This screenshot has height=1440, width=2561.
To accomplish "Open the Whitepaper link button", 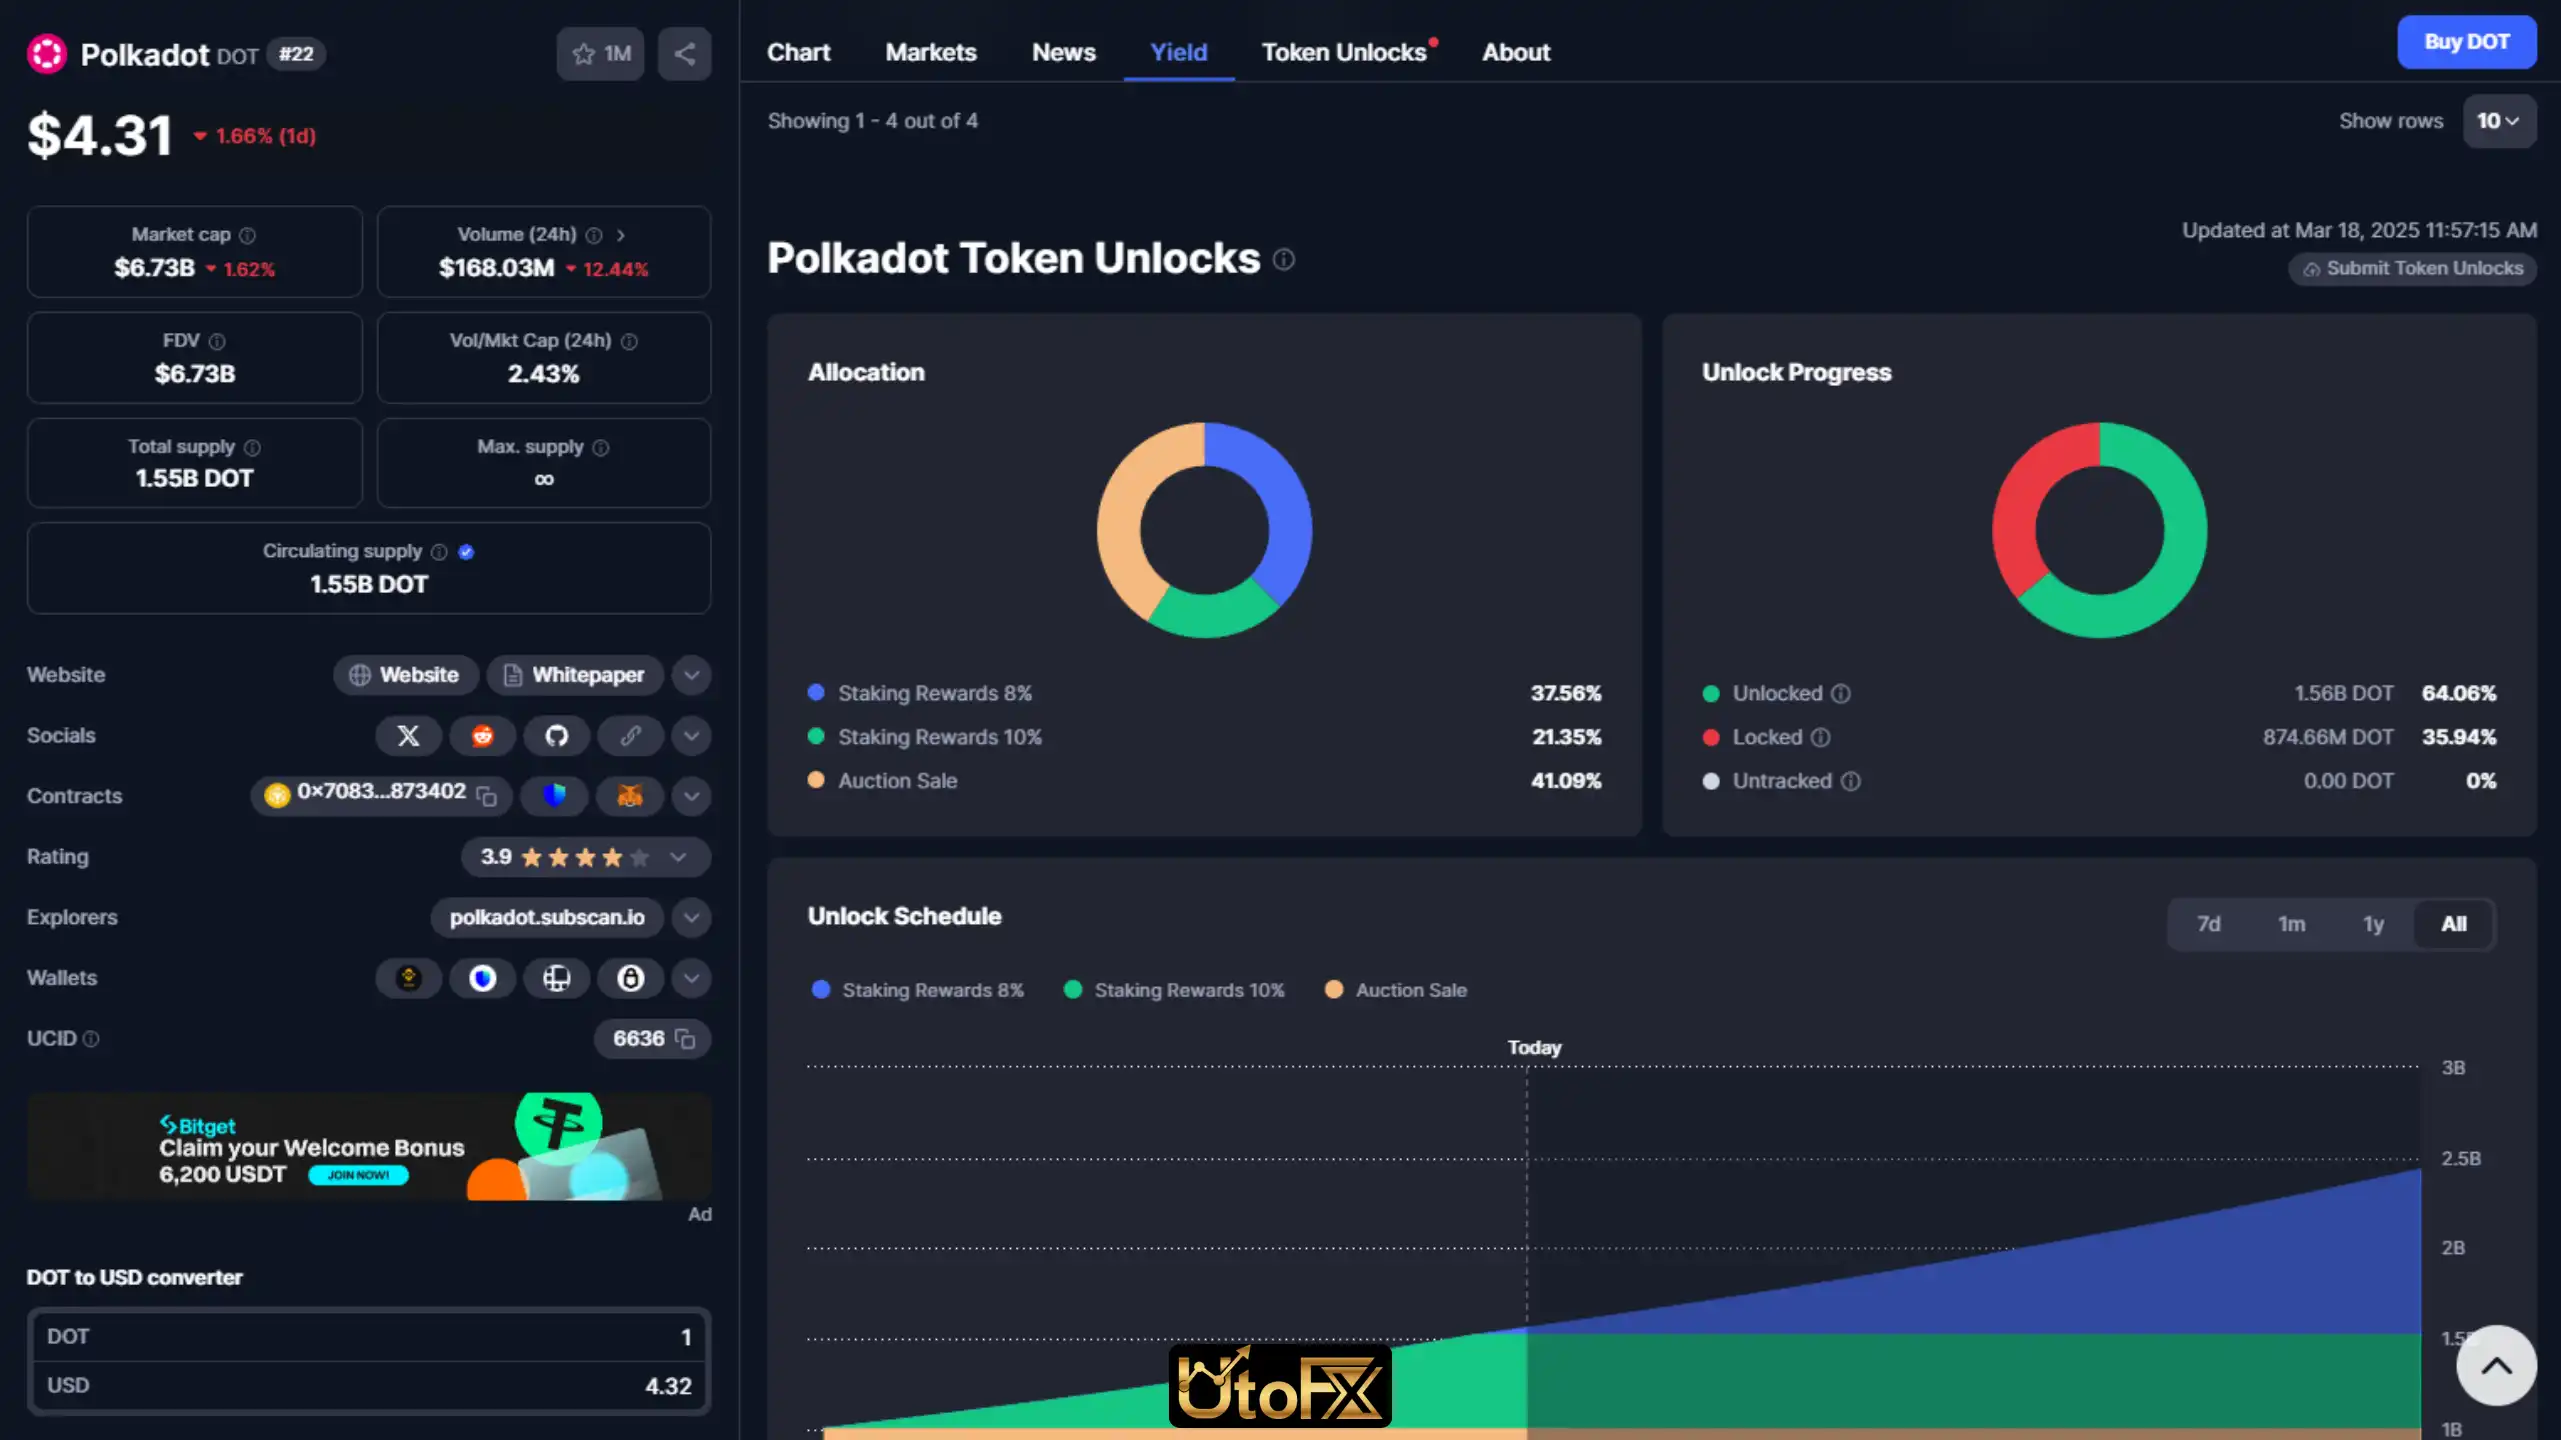I will click(x=575, y=675).
